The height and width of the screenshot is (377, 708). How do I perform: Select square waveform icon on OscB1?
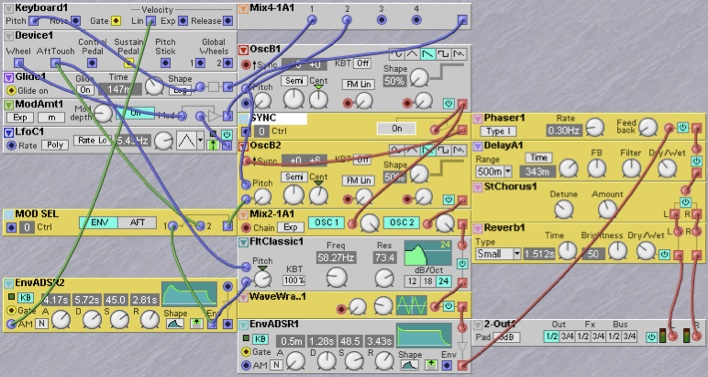point(443,54)
